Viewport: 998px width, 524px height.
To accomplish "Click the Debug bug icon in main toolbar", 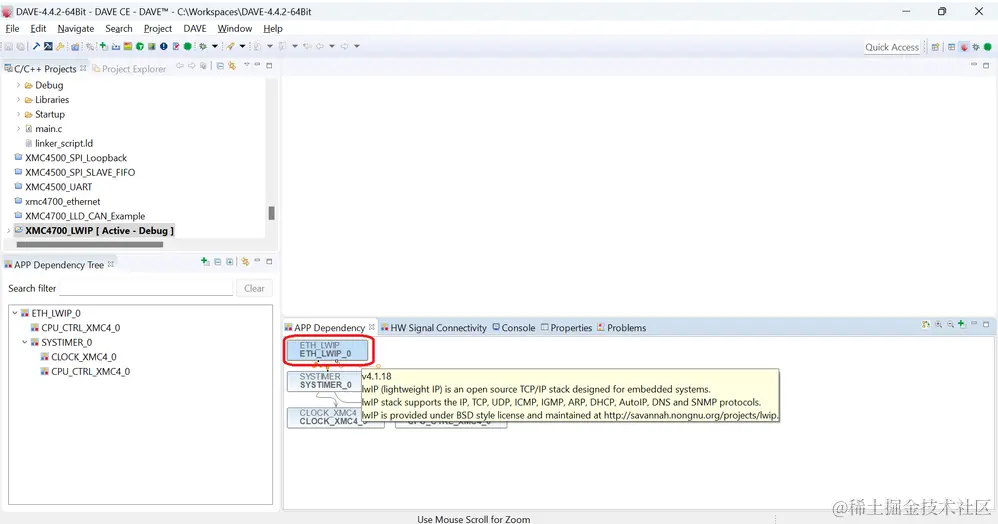I will pyautogui.click(x=203, y=46).
